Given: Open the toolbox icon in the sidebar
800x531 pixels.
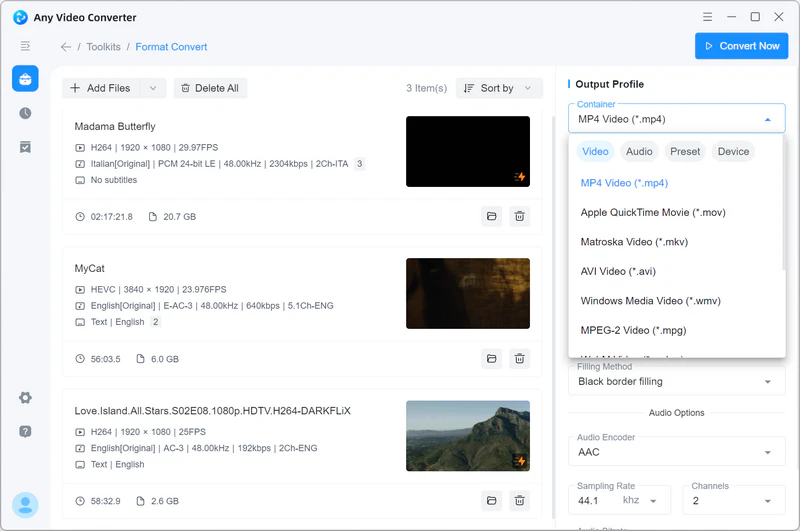Looking at the screenshot, I should 25,79.
